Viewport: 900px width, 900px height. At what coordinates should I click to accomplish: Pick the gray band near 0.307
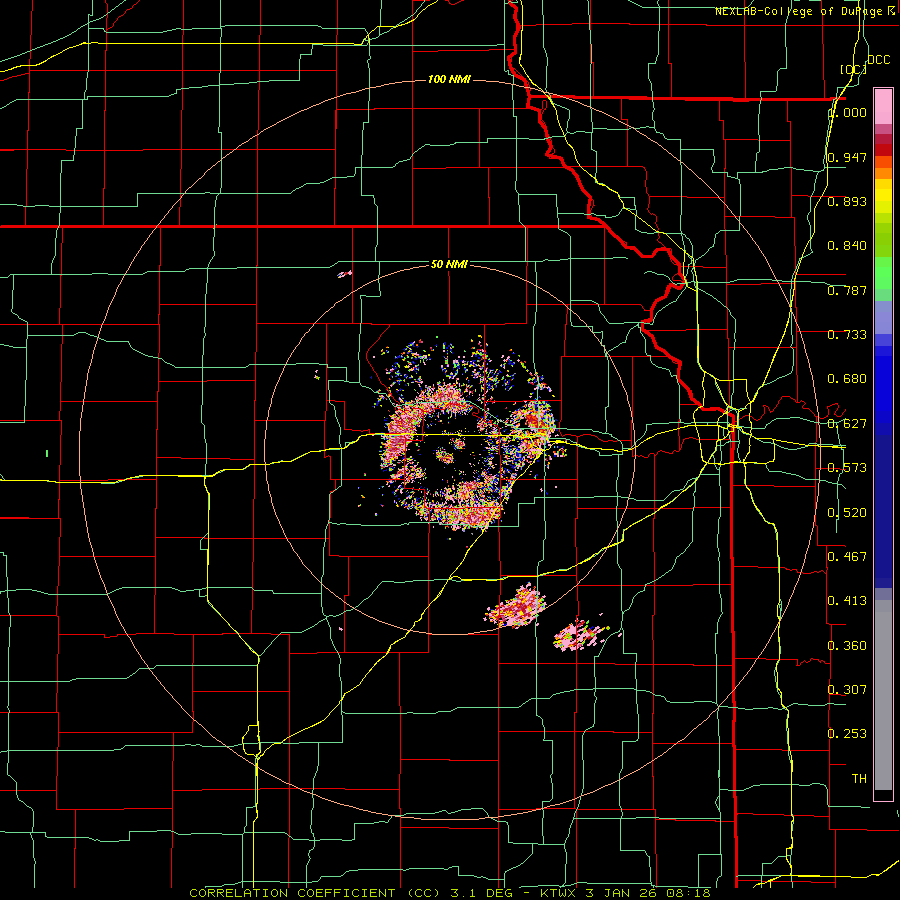(x=883, y=695)
